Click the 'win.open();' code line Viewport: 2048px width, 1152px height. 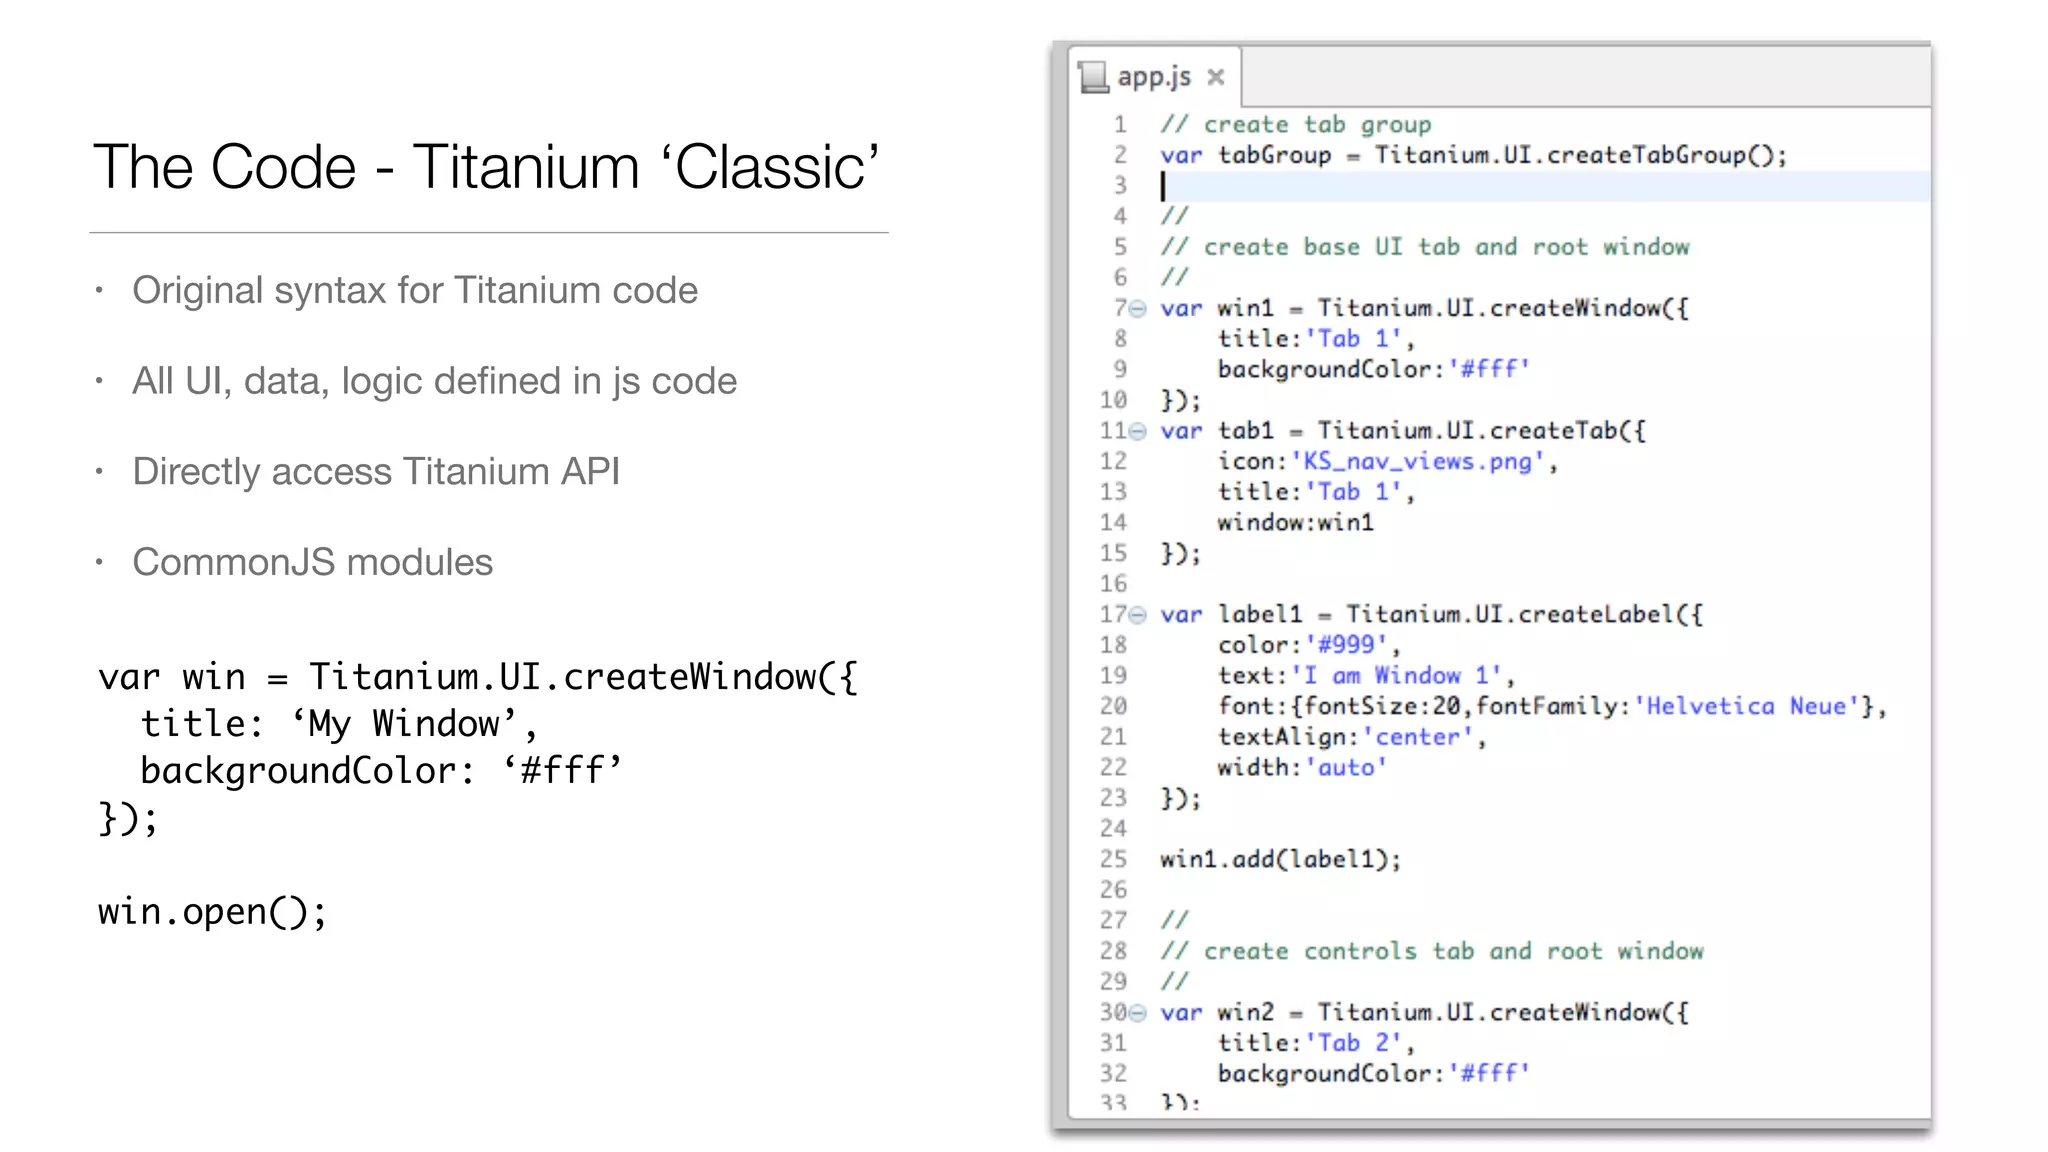(x=213, y=912)
